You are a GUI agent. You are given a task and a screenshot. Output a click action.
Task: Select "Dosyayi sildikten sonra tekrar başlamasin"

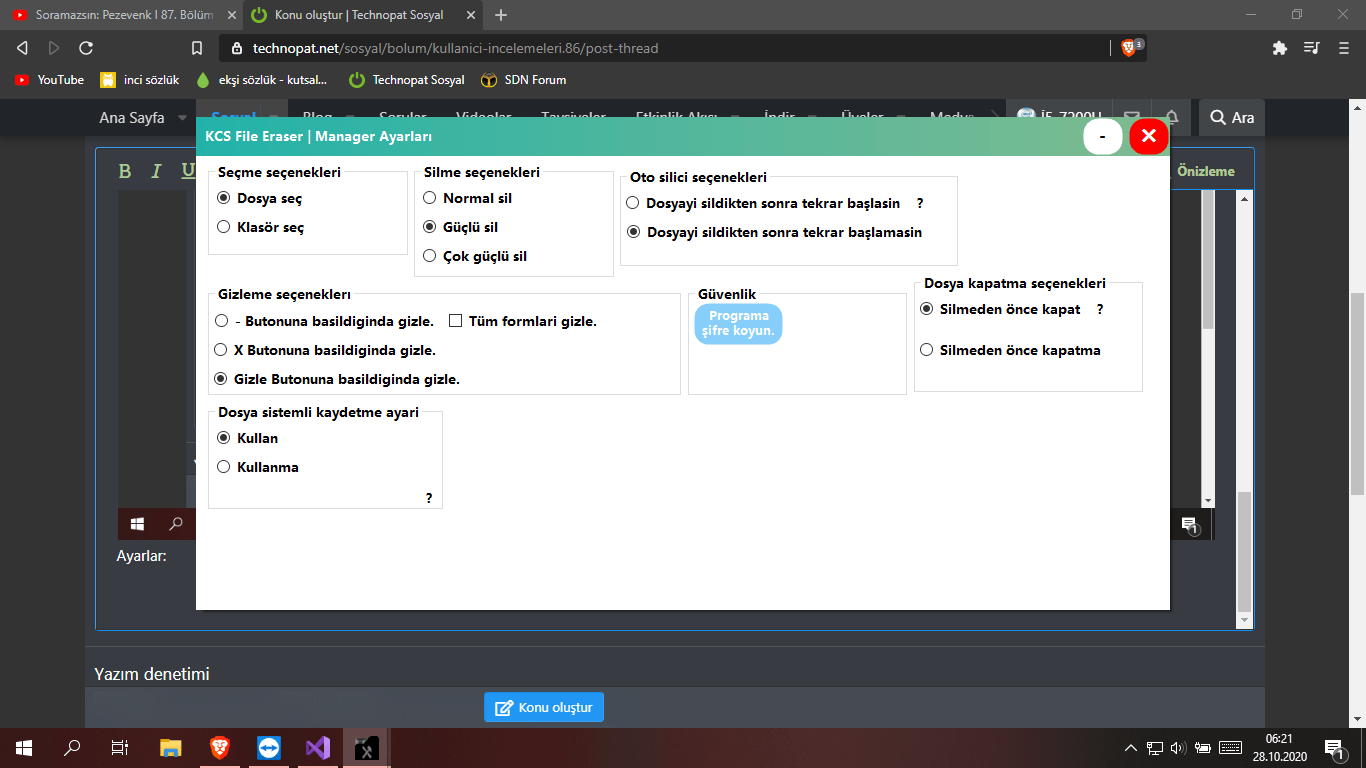coord(774,233)
